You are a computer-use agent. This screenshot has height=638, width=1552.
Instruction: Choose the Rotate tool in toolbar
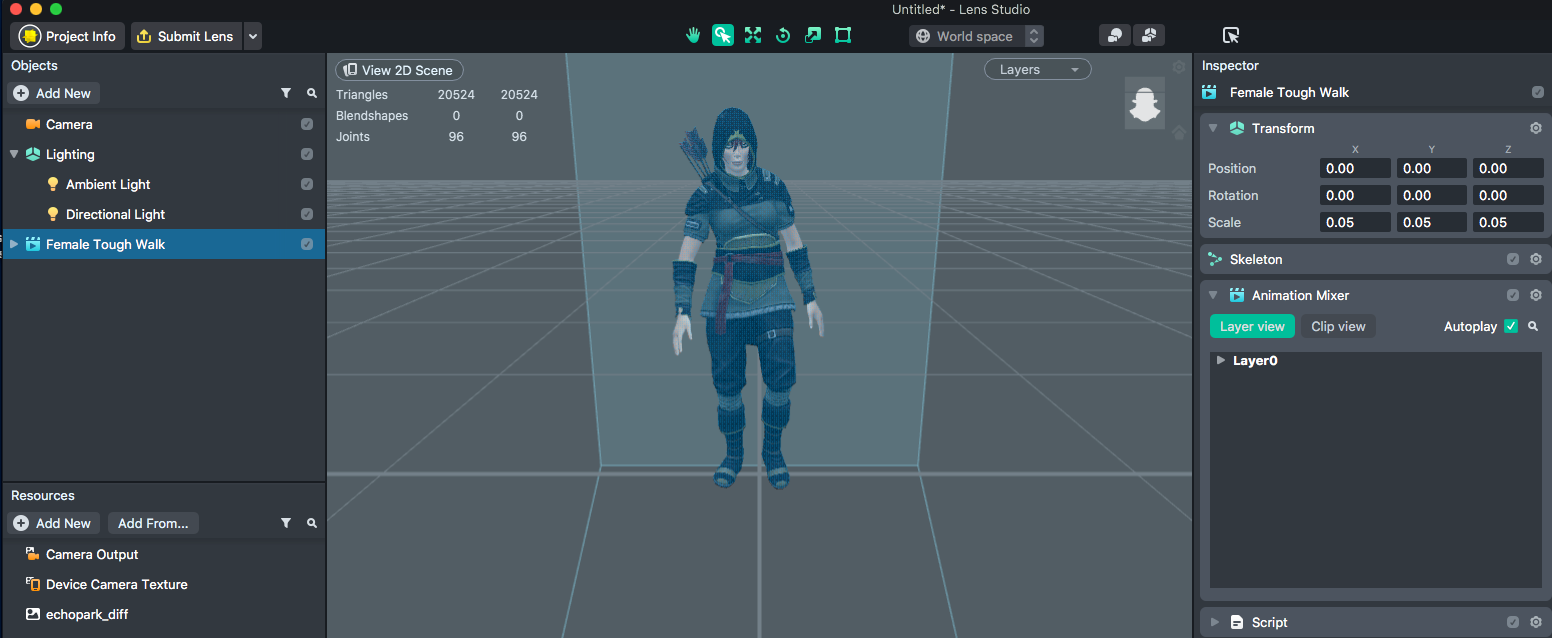pyautogui.click(x=783, y=36)
